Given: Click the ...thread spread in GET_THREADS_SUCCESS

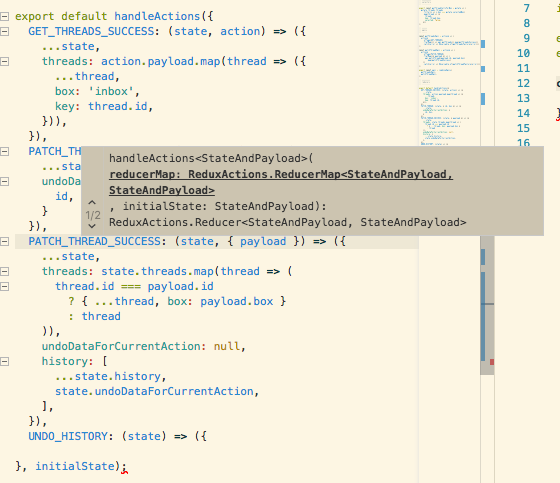Looking at the screenshot, I should [85, 76].
